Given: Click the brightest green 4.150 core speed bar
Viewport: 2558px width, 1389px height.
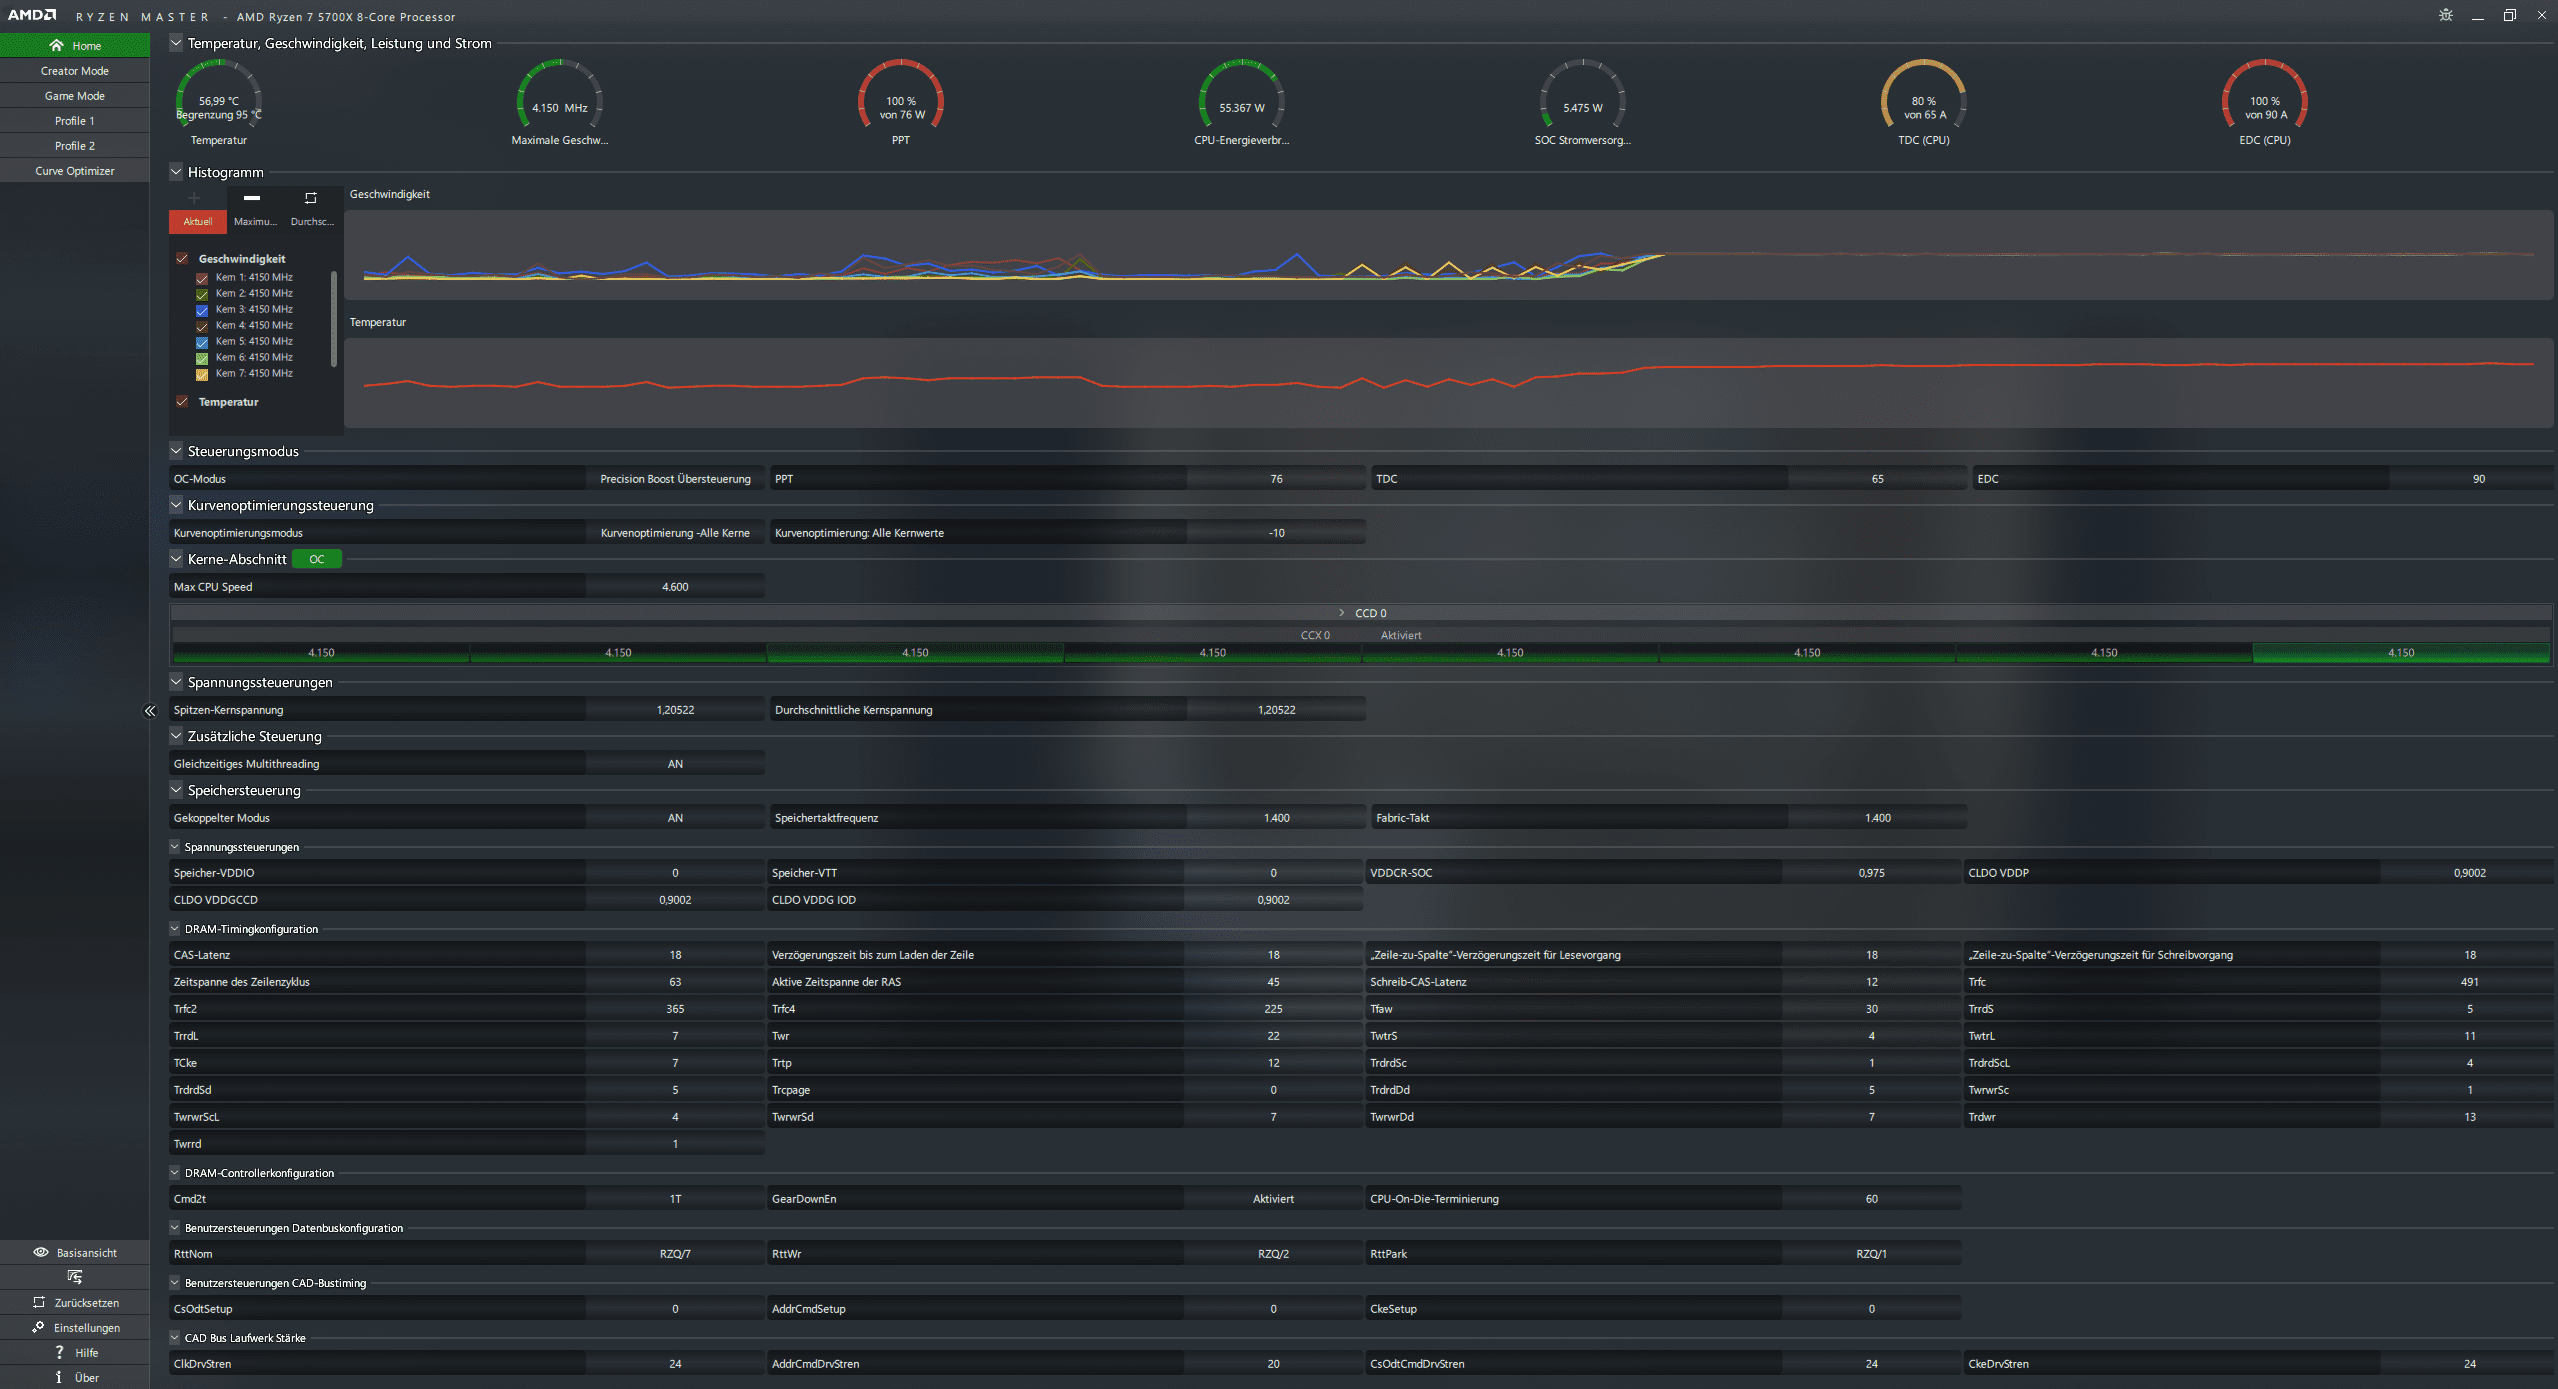Looking at the screenshot, I should tap(2401, 653).
